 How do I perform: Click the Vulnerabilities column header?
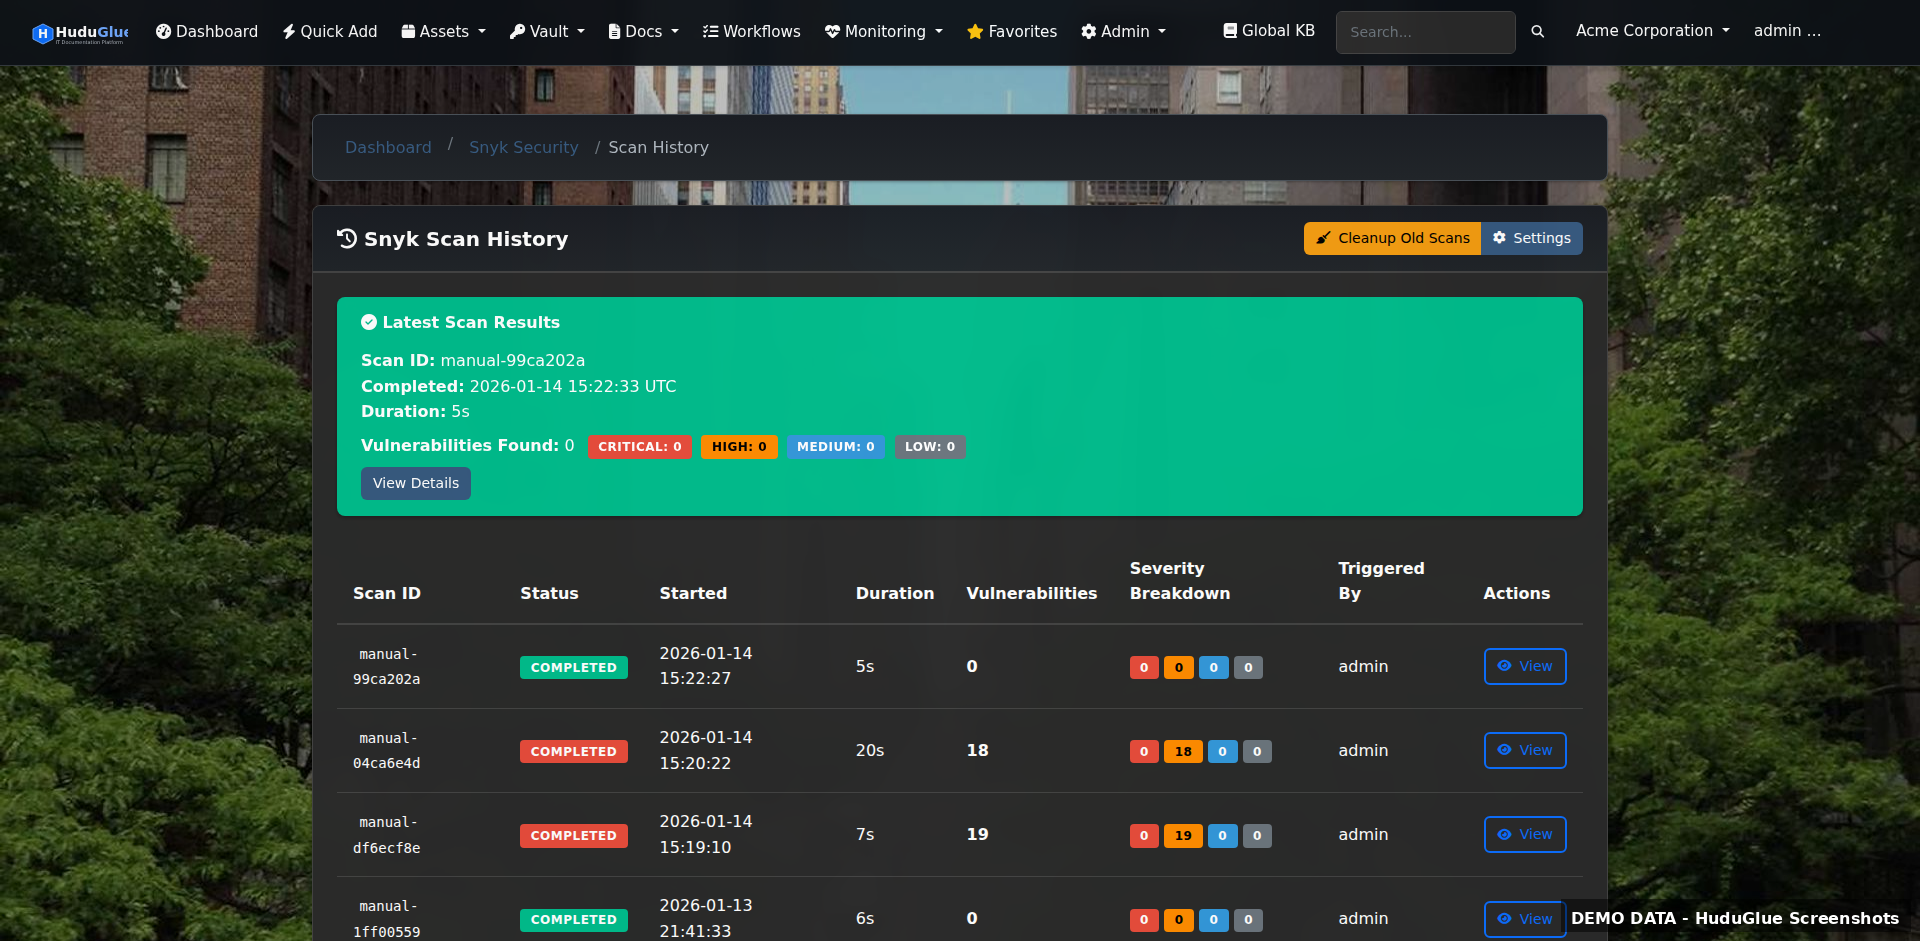point(1032,594)
